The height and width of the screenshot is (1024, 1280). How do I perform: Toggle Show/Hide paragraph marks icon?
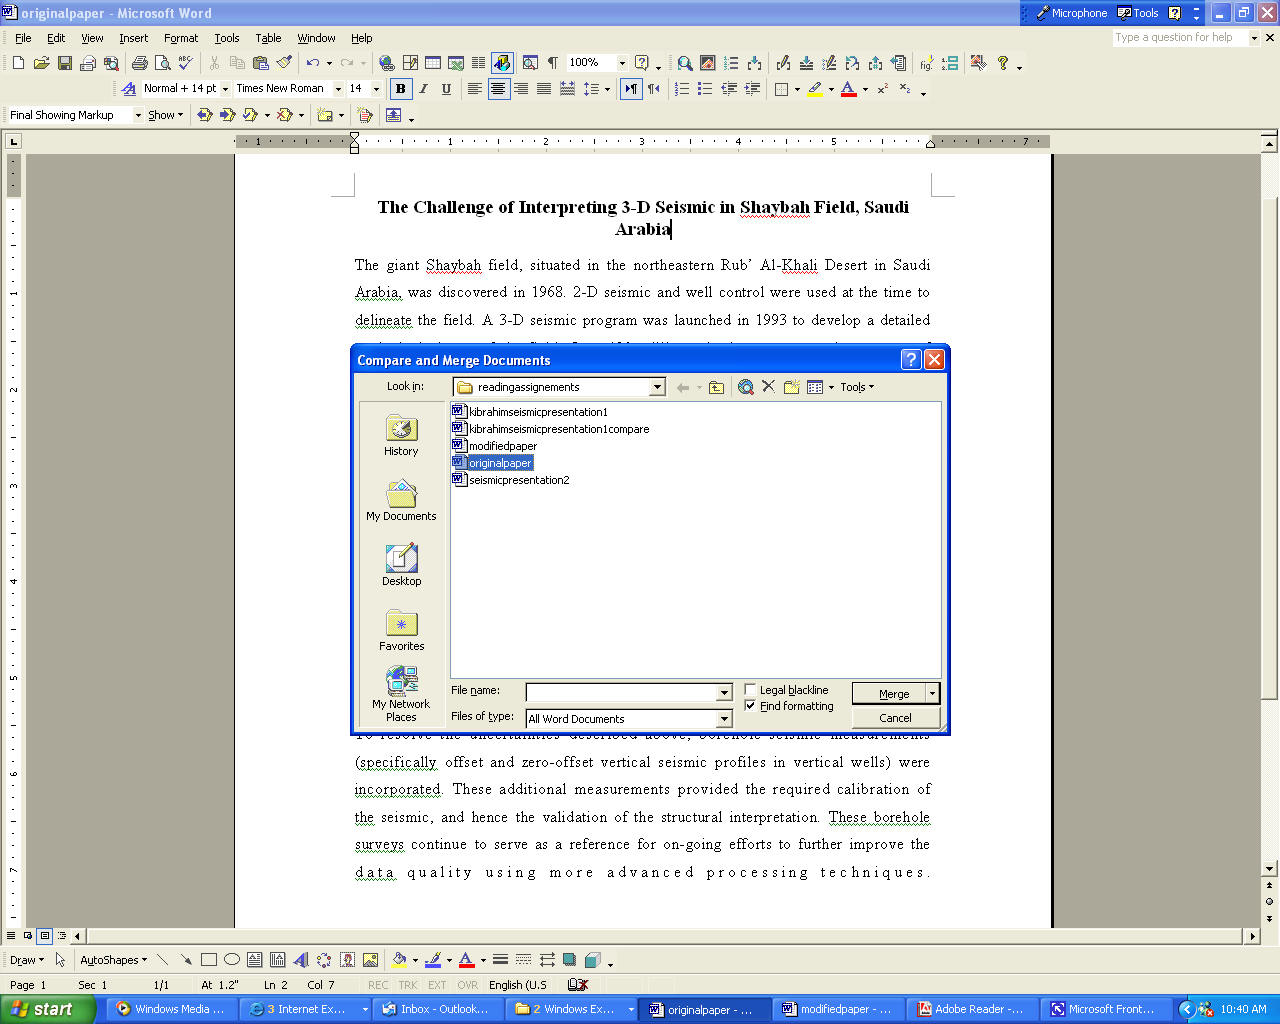553,63
